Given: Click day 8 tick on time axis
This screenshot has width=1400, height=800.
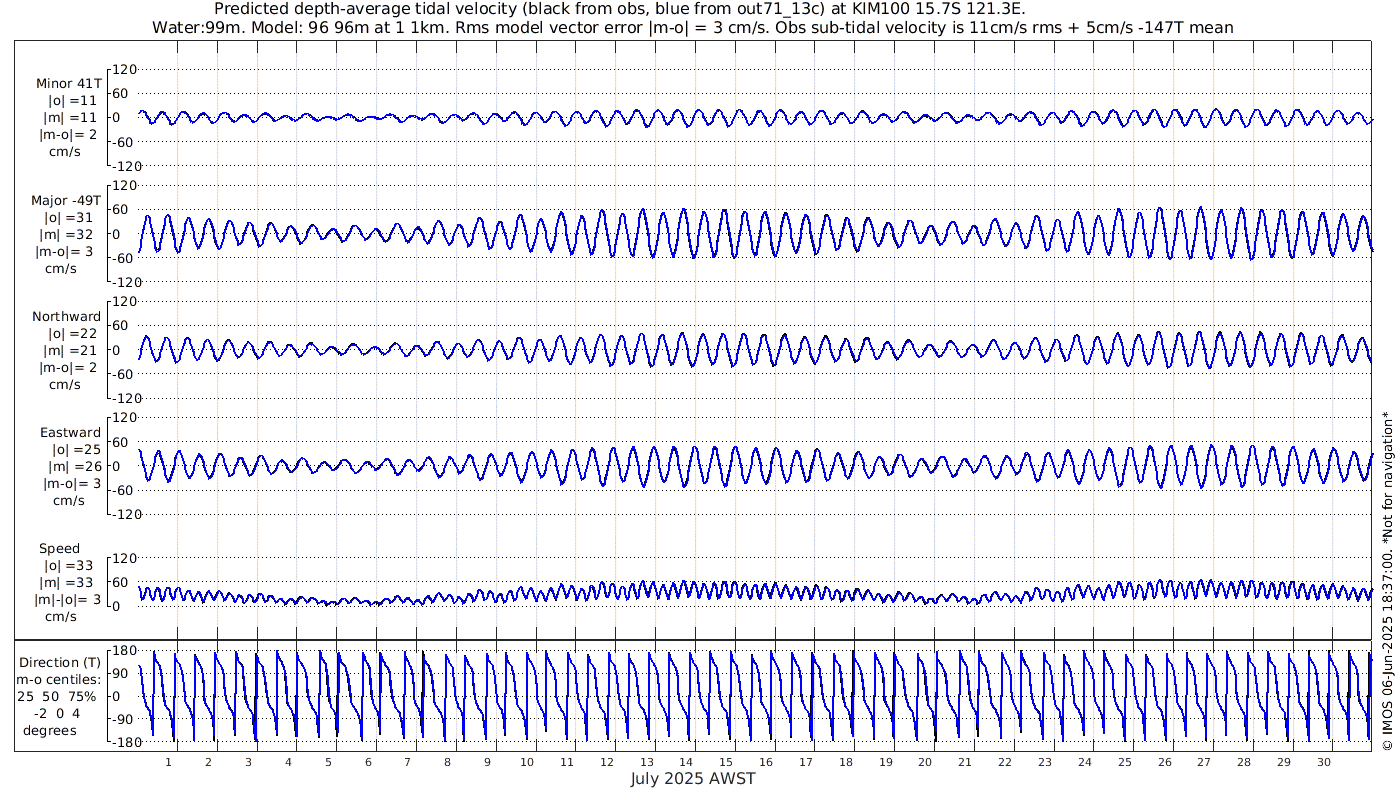Looking at the screenshot, I should [448, 762].
